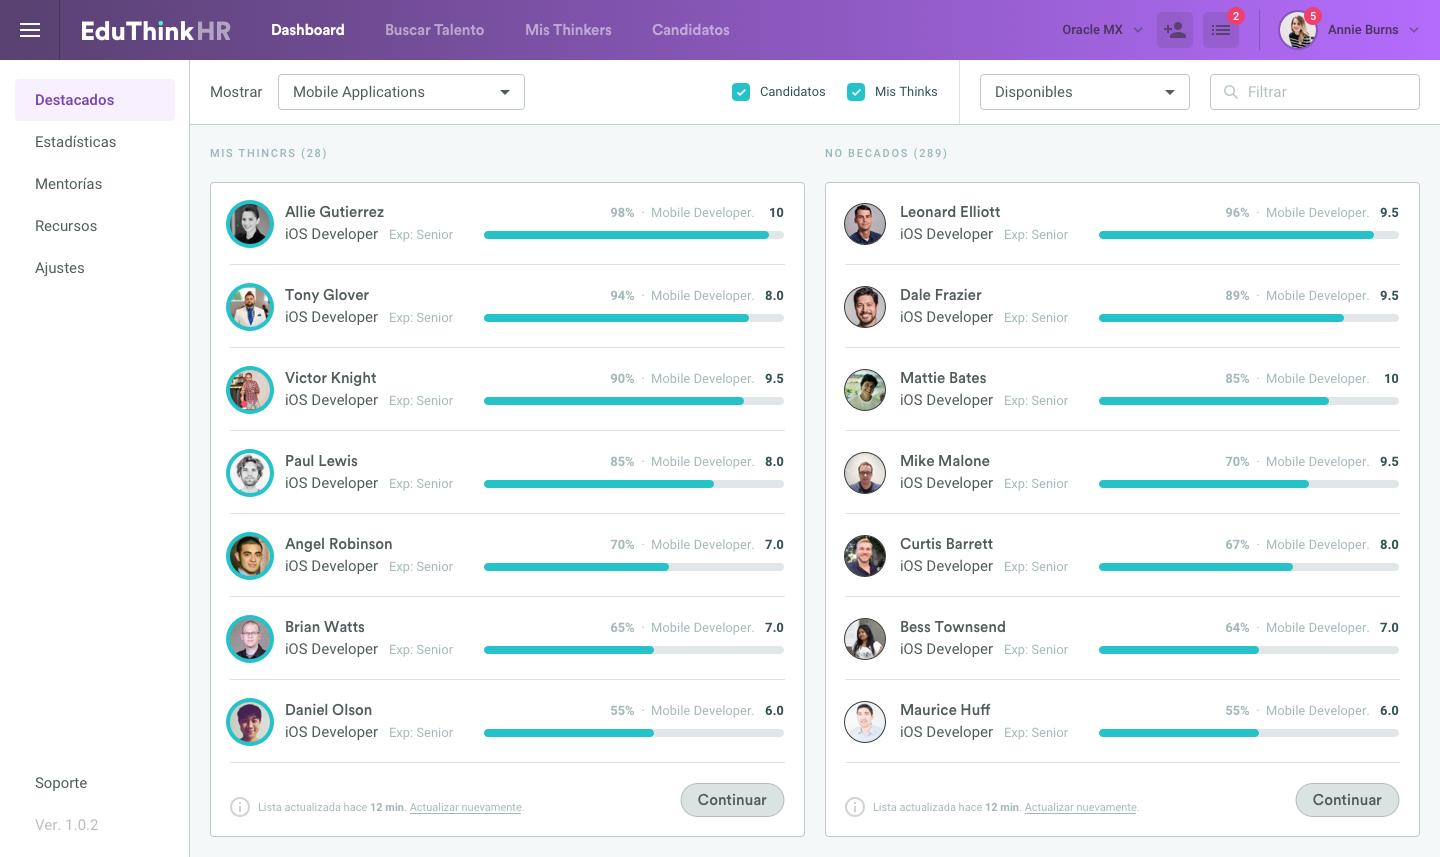The height and width of the screenshot is (857, 1440).
Task: Focus the Filtrar search field
Action: pyautogui.click(x=1315, y=92)
